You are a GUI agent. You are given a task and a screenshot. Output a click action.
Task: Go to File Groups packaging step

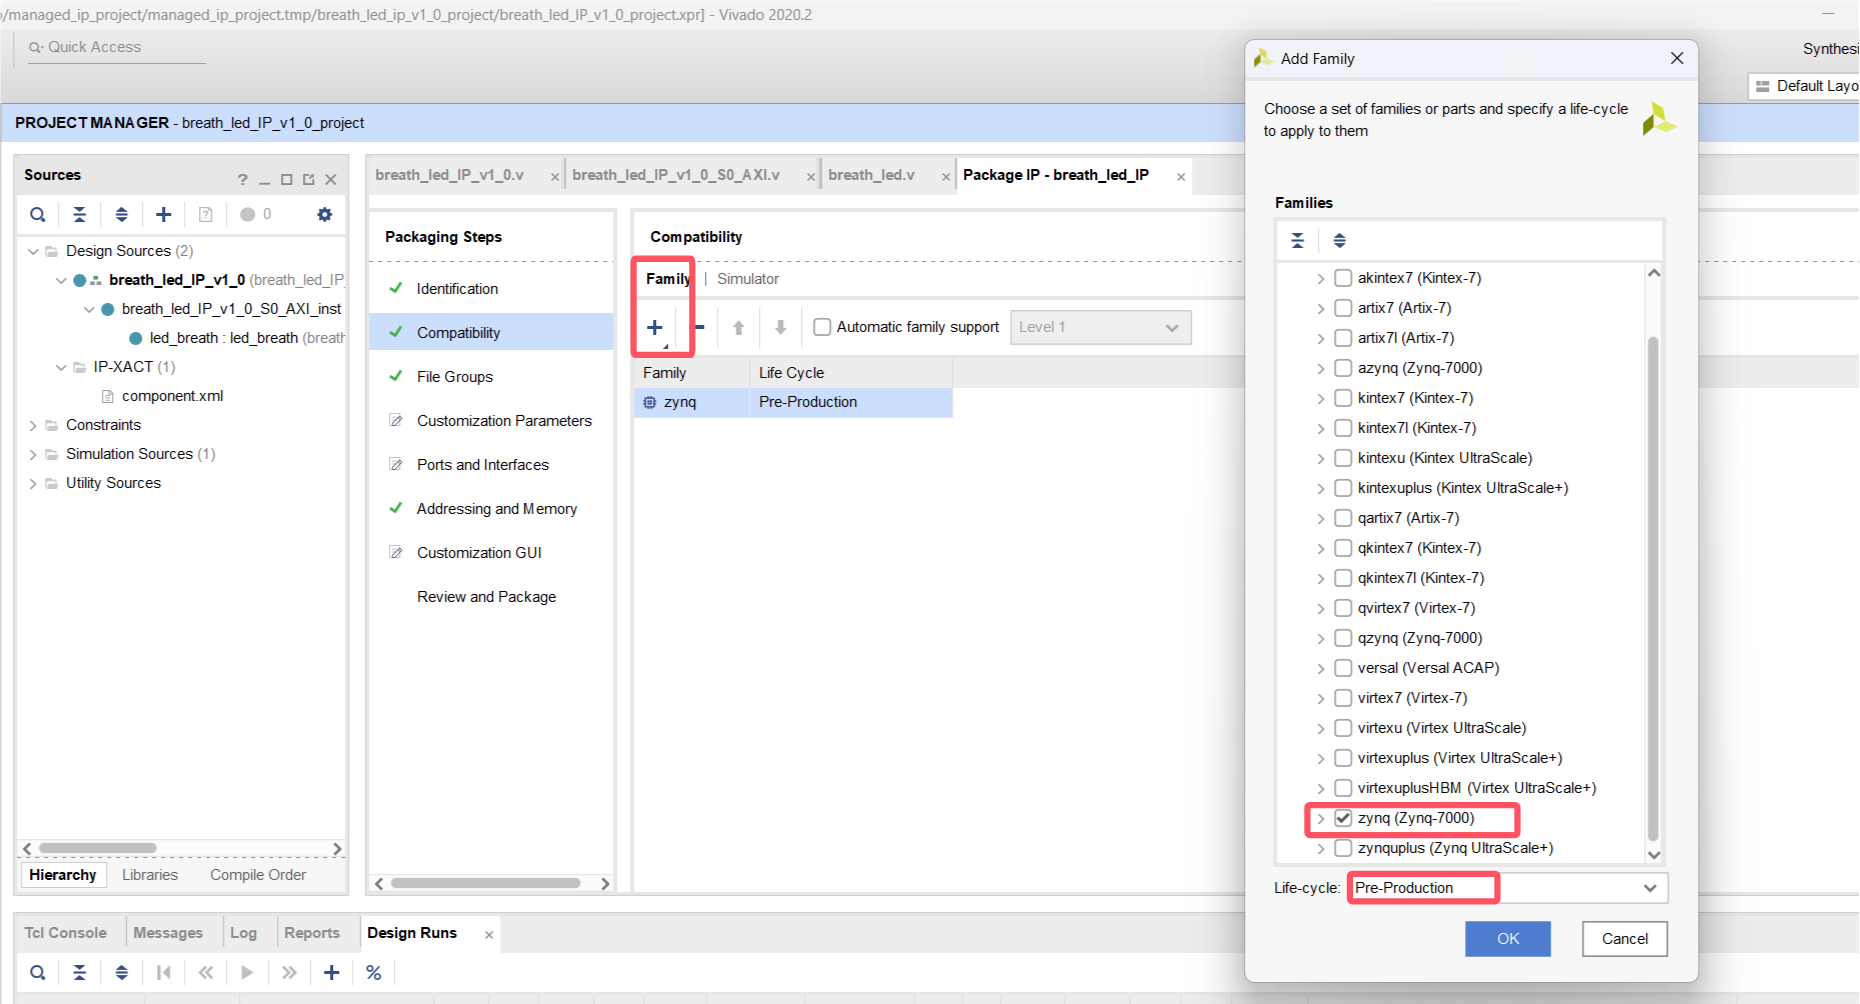(x=455, y=377)
